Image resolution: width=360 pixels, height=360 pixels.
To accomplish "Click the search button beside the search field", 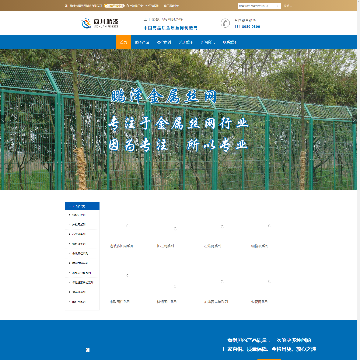I will (x=287, y=6).
